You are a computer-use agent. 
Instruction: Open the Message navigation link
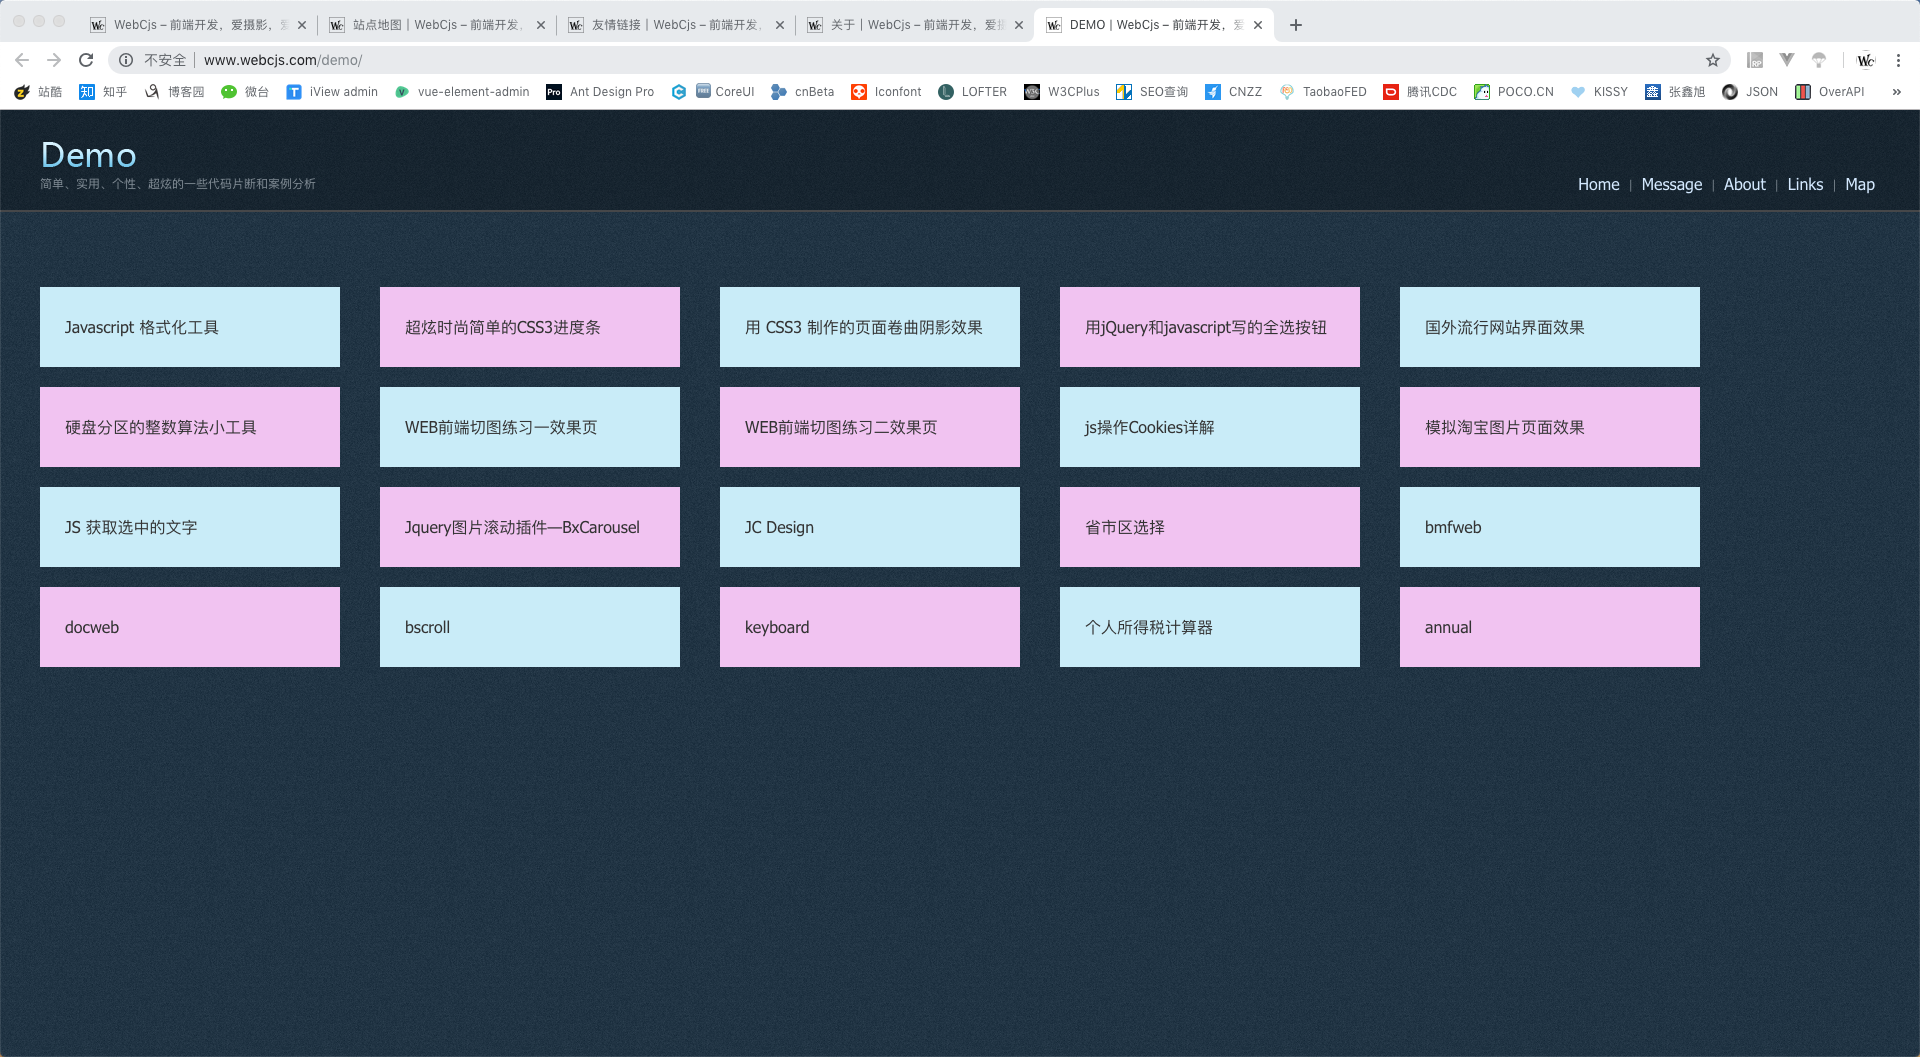pyautogui.click(x=1671, y=184)
